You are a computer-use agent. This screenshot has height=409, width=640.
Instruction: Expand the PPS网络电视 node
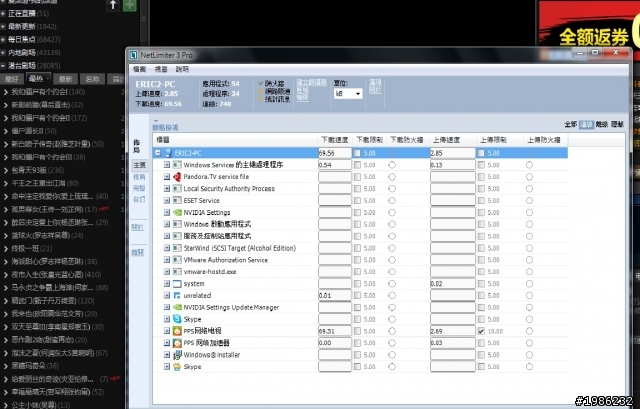[x=167, y=331]
